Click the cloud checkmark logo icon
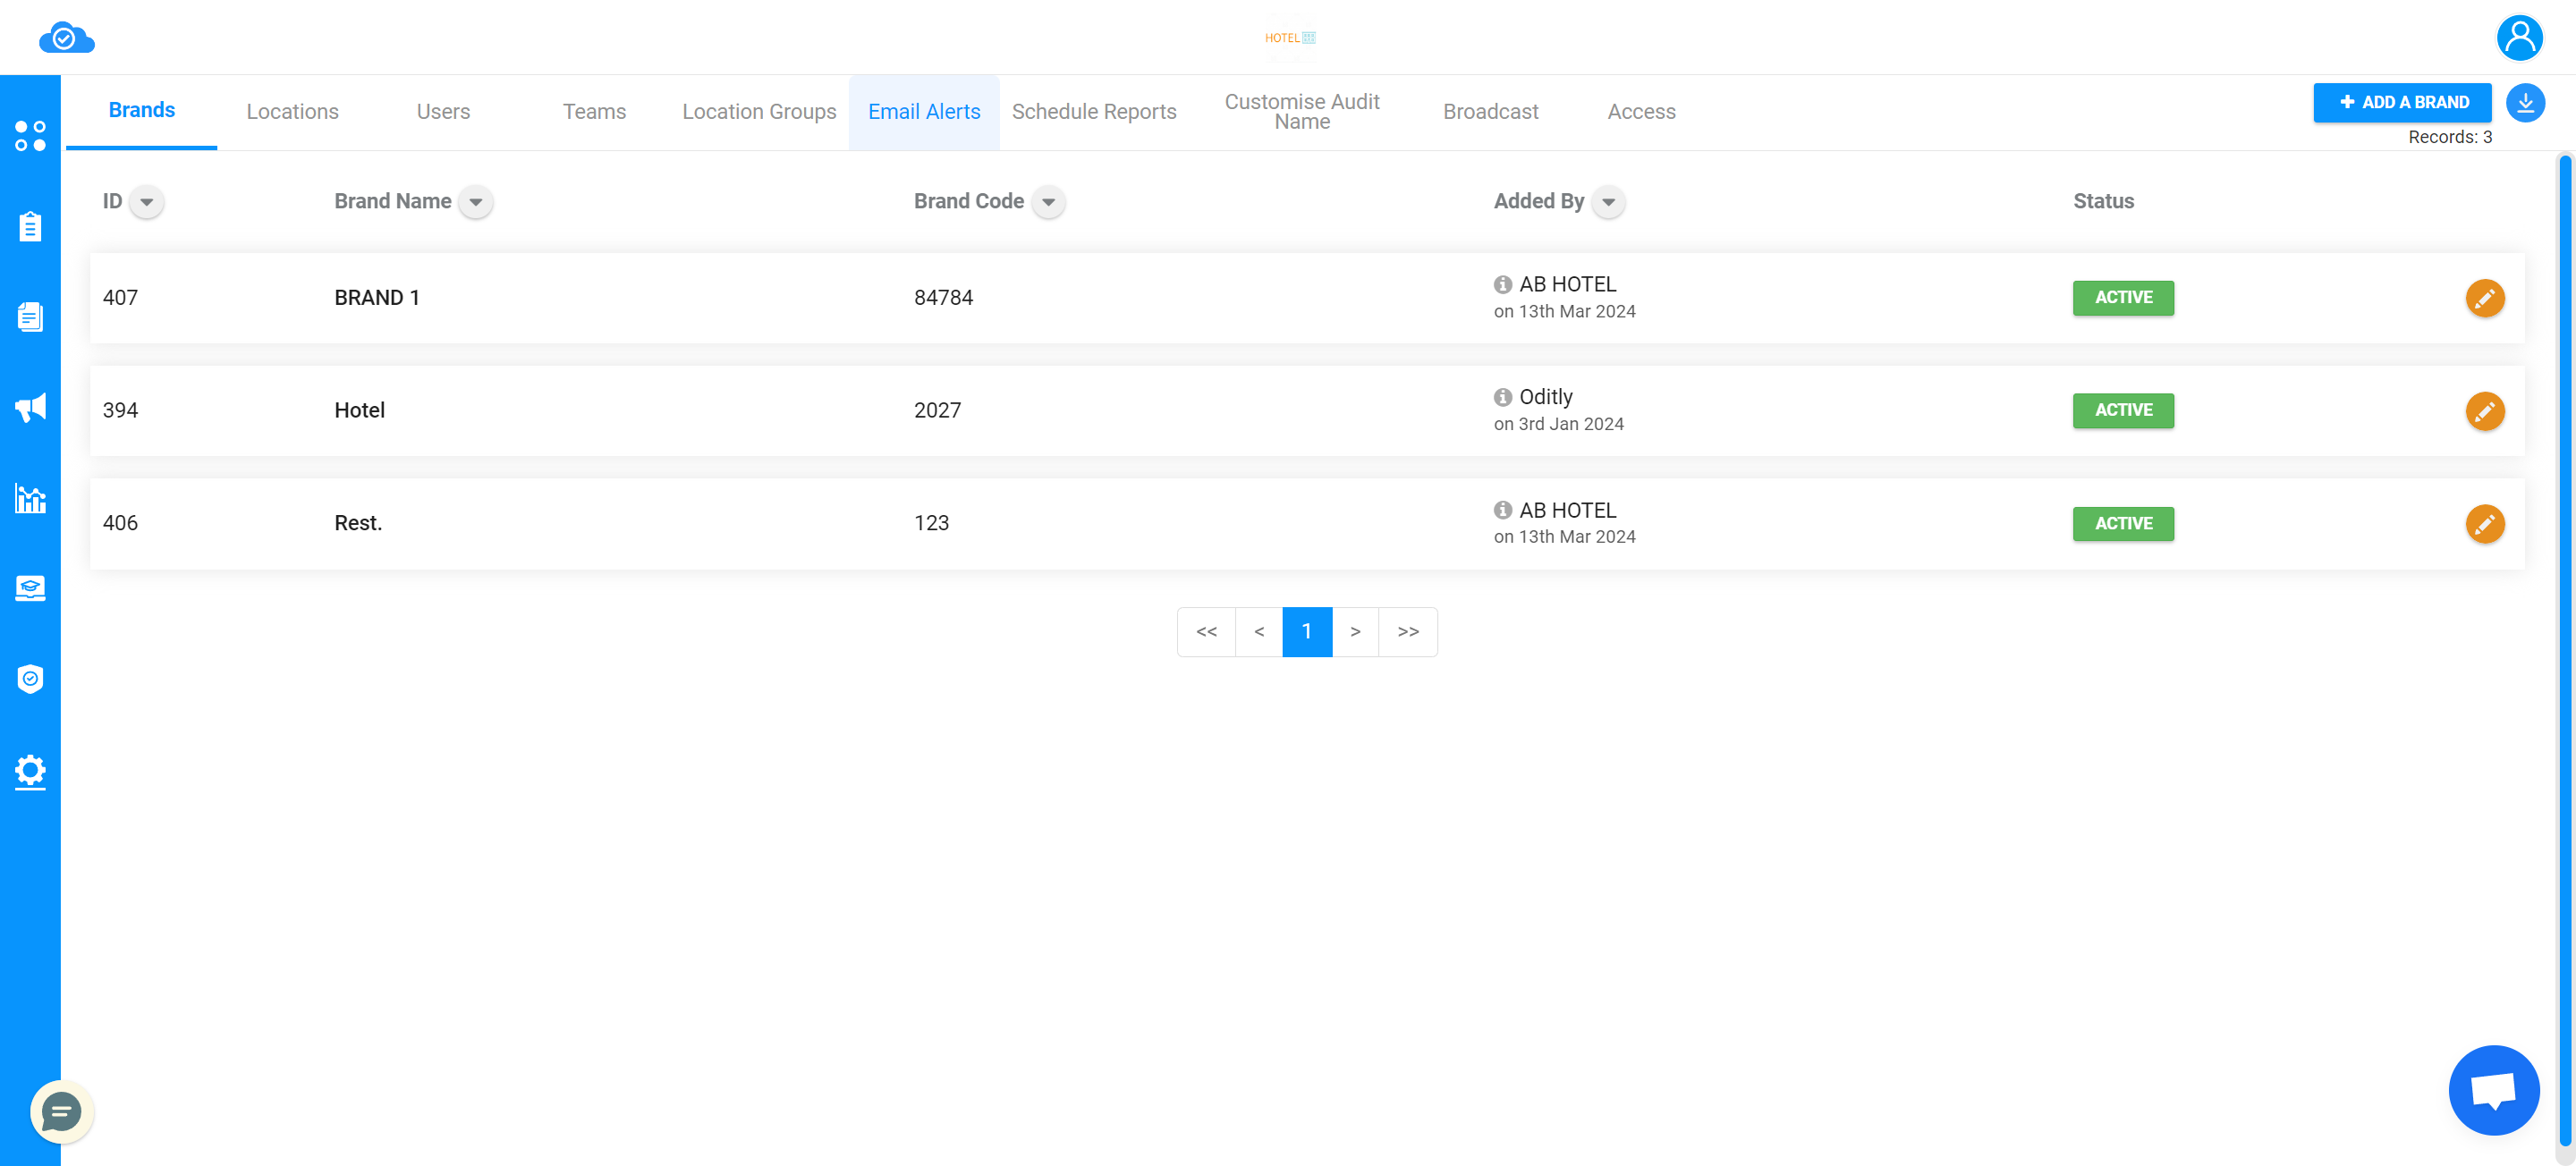Viewport: 2576px width, 1166px height. [66, 38]
